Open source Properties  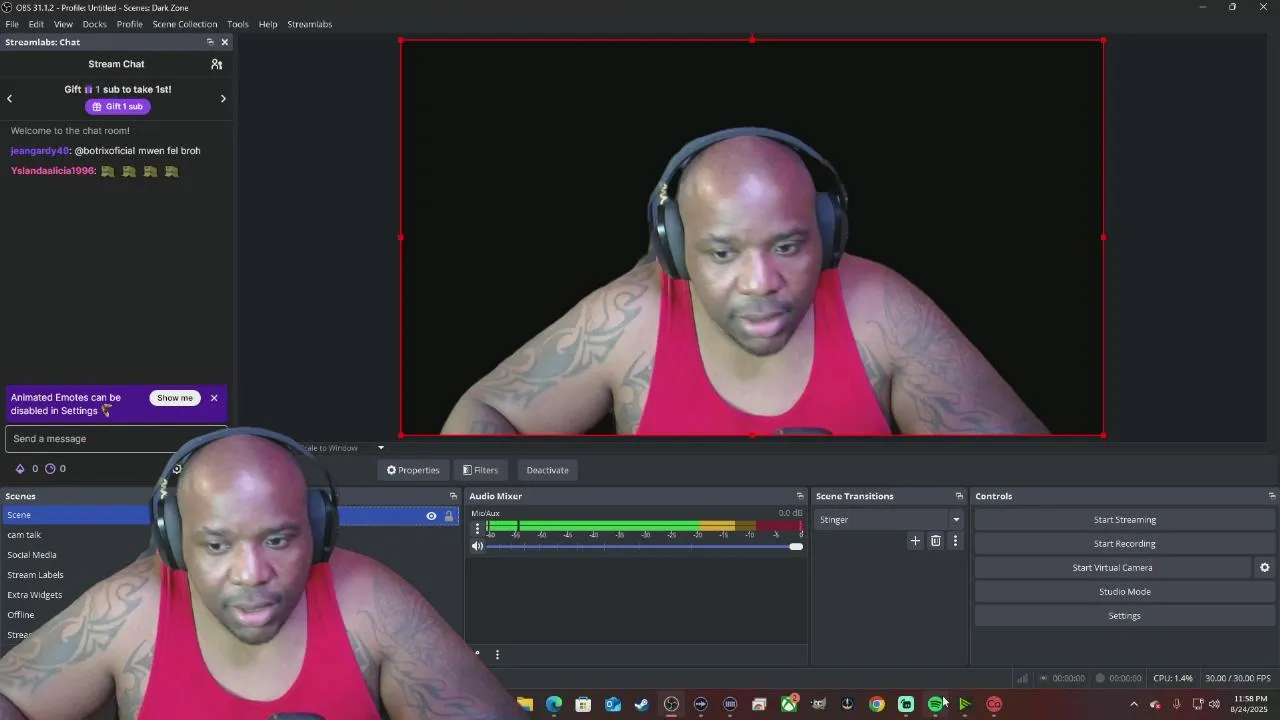(413, 470)
